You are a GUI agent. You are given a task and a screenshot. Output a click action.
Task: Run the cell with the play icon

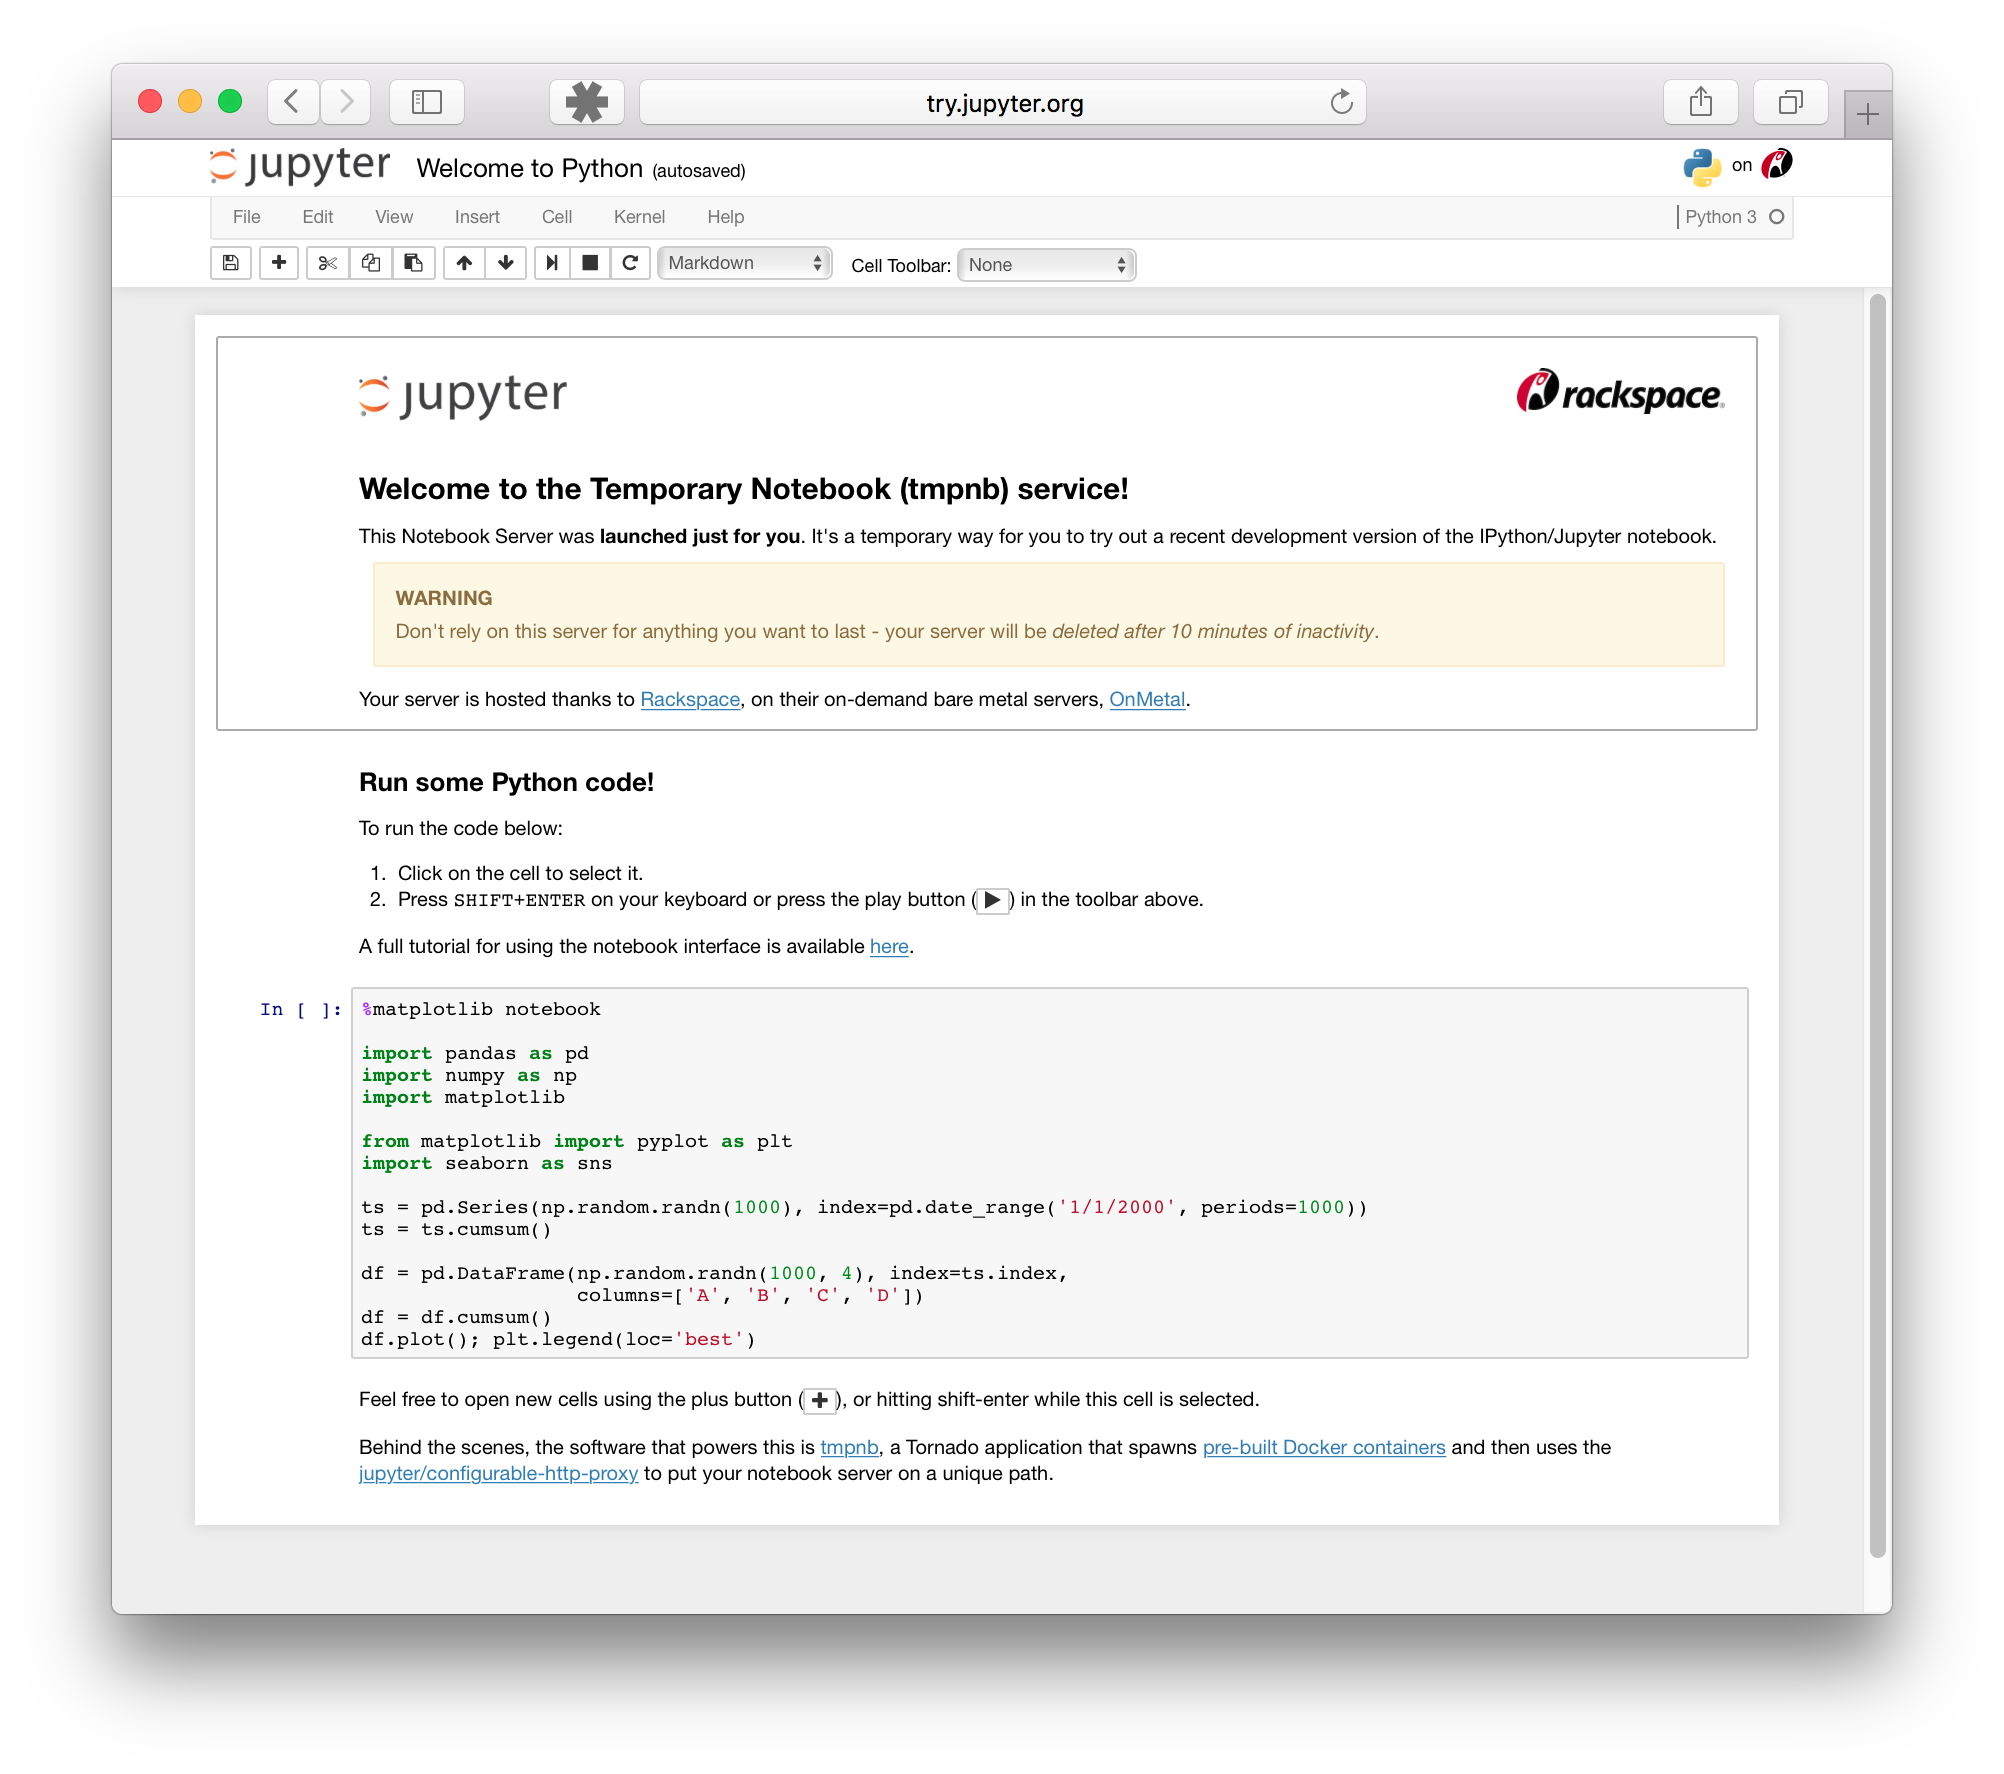coord(552,263)
